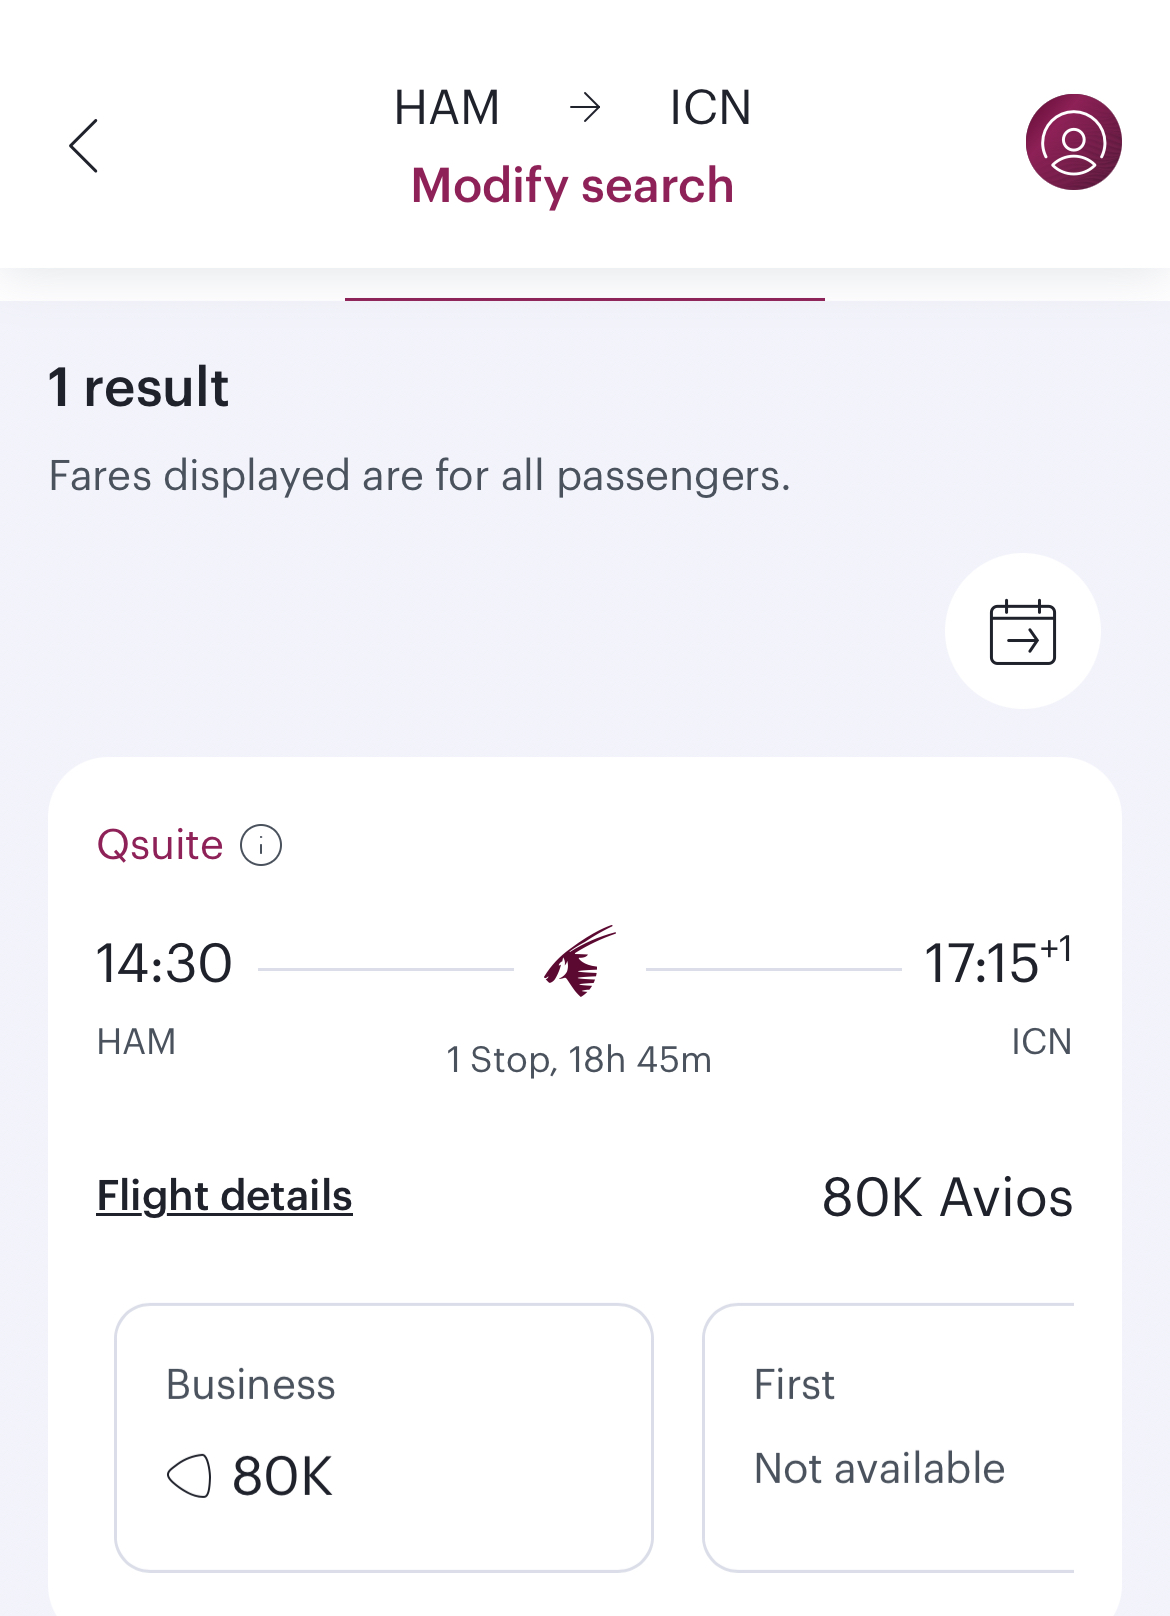Tap the back arrow icon
Screen dimensions: 1170x1616
[x=84, y=146]
